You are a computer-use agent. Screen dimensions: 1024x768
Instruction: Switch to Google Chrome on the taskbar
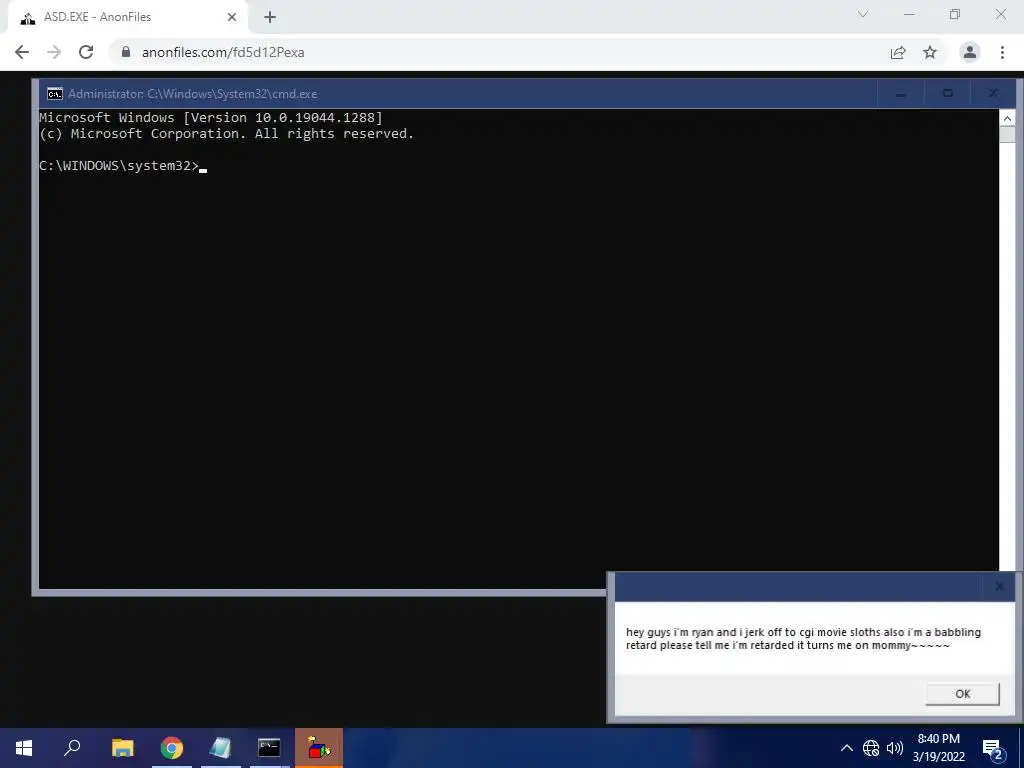172,748
